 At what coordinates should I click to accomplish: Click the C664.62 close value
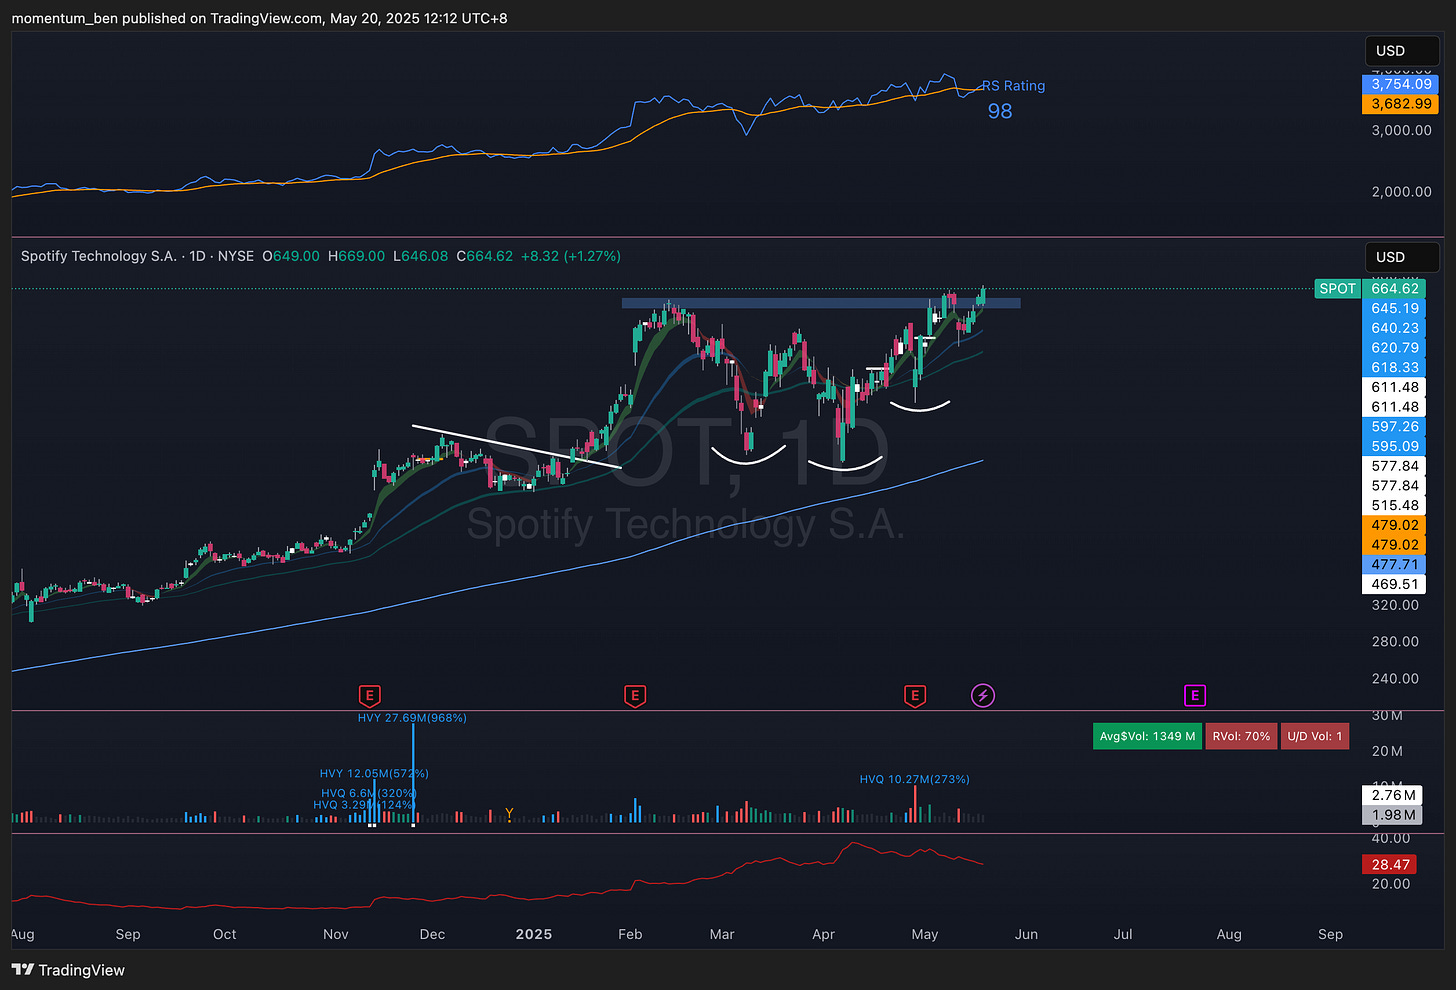[485, 256]
